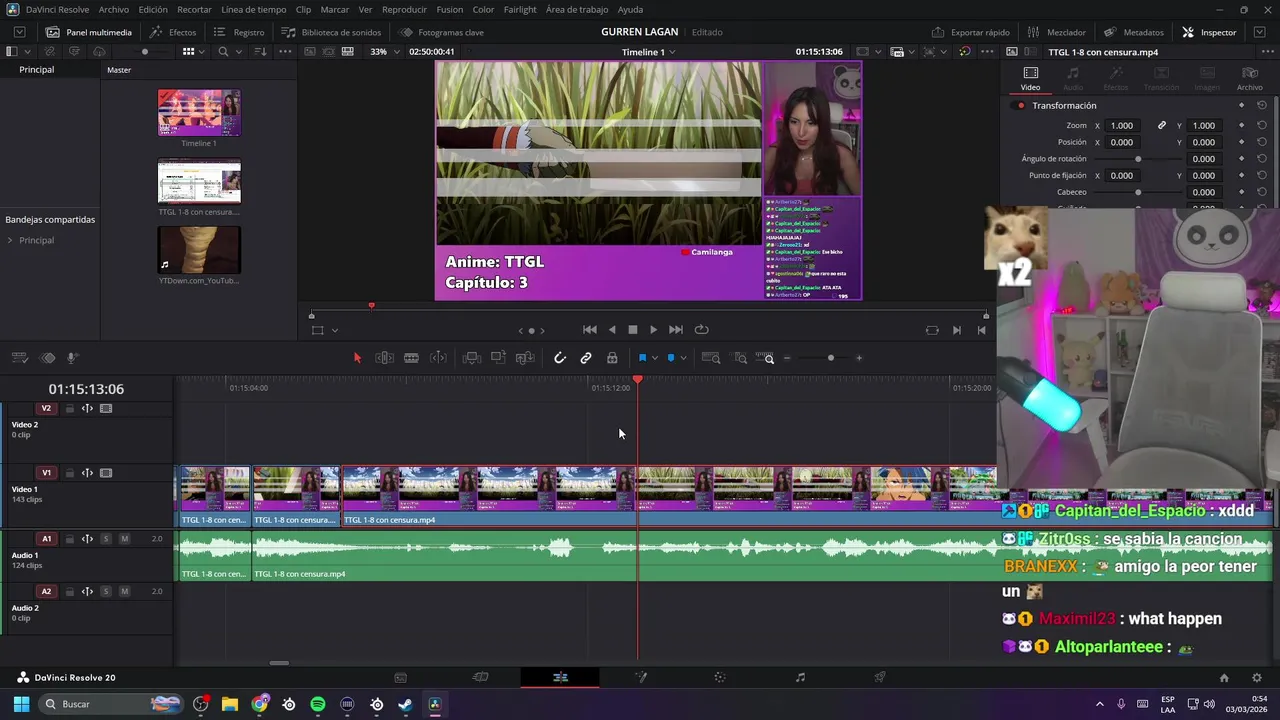
Task: Zoom out timeline with minus button
Action: 787,358
